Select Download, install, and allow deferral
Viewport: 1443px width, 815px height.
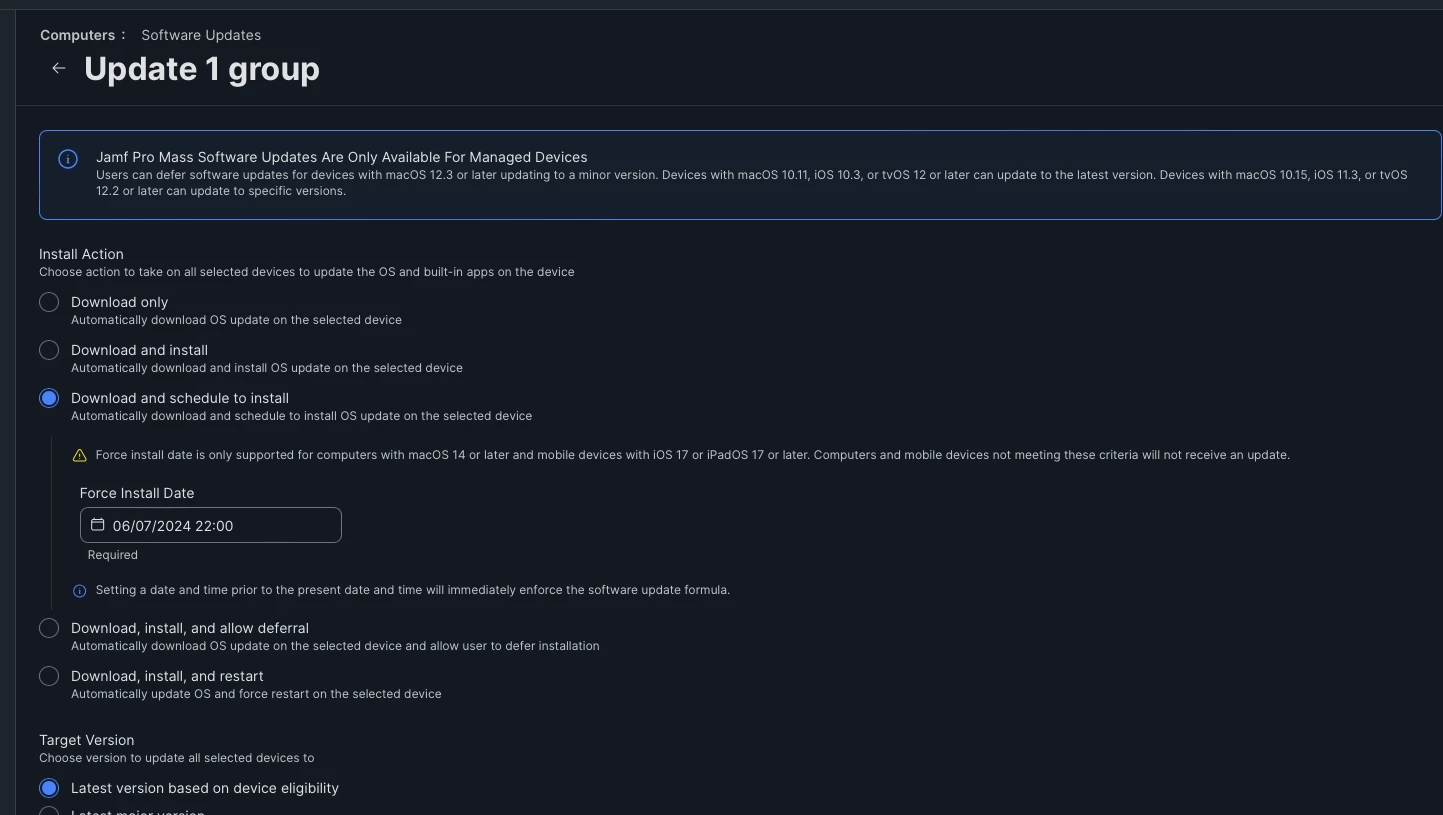point(49,628)
